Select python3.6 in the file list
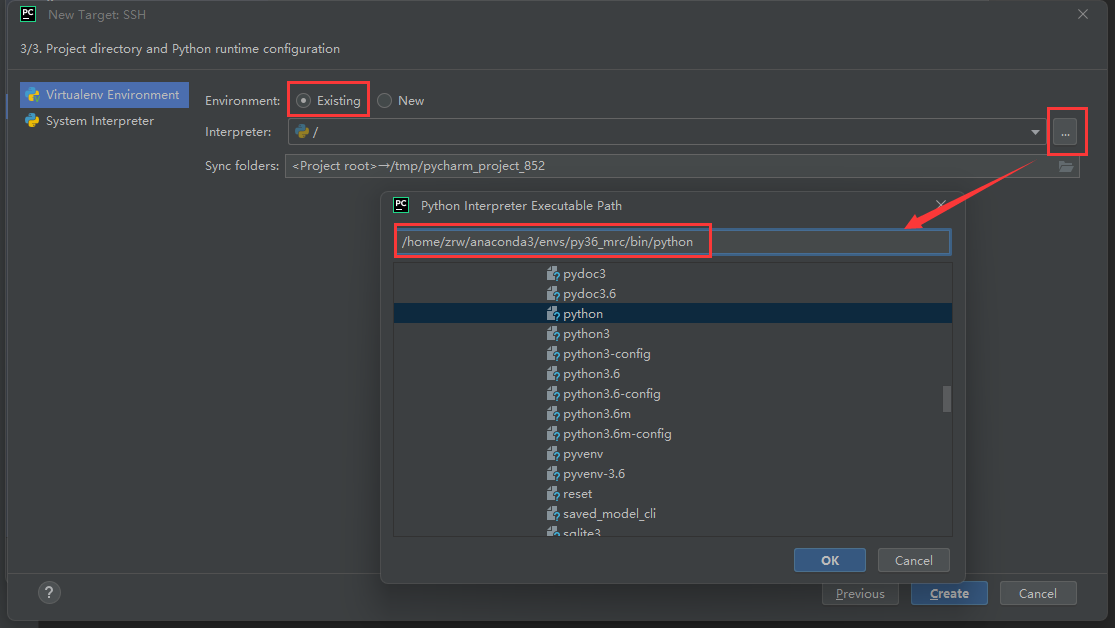This screenshot has width=1115, height=628. click(591, 374)
